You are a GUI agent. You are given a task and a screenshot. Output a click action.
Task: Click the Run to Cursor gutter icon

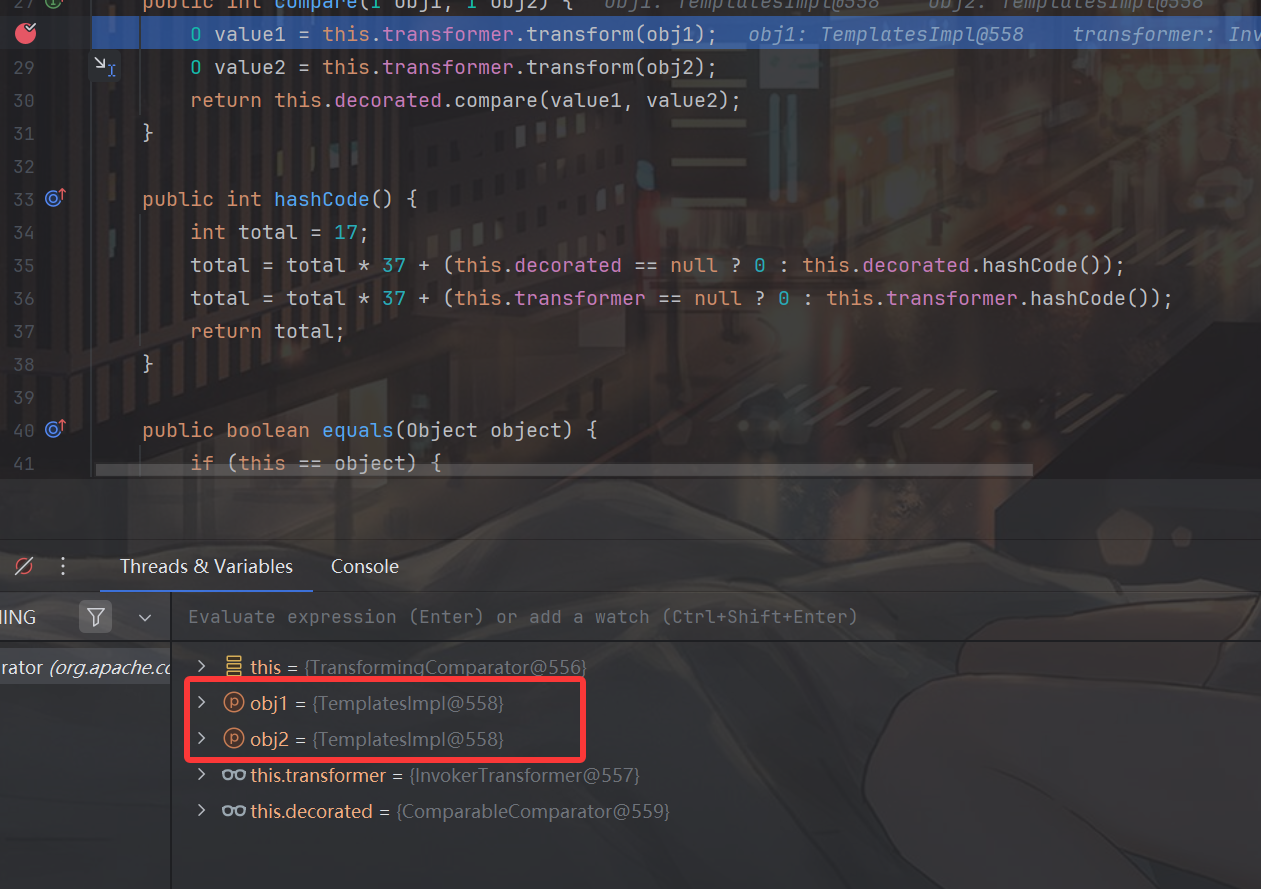pyautogui.click(x=101, y=66)
